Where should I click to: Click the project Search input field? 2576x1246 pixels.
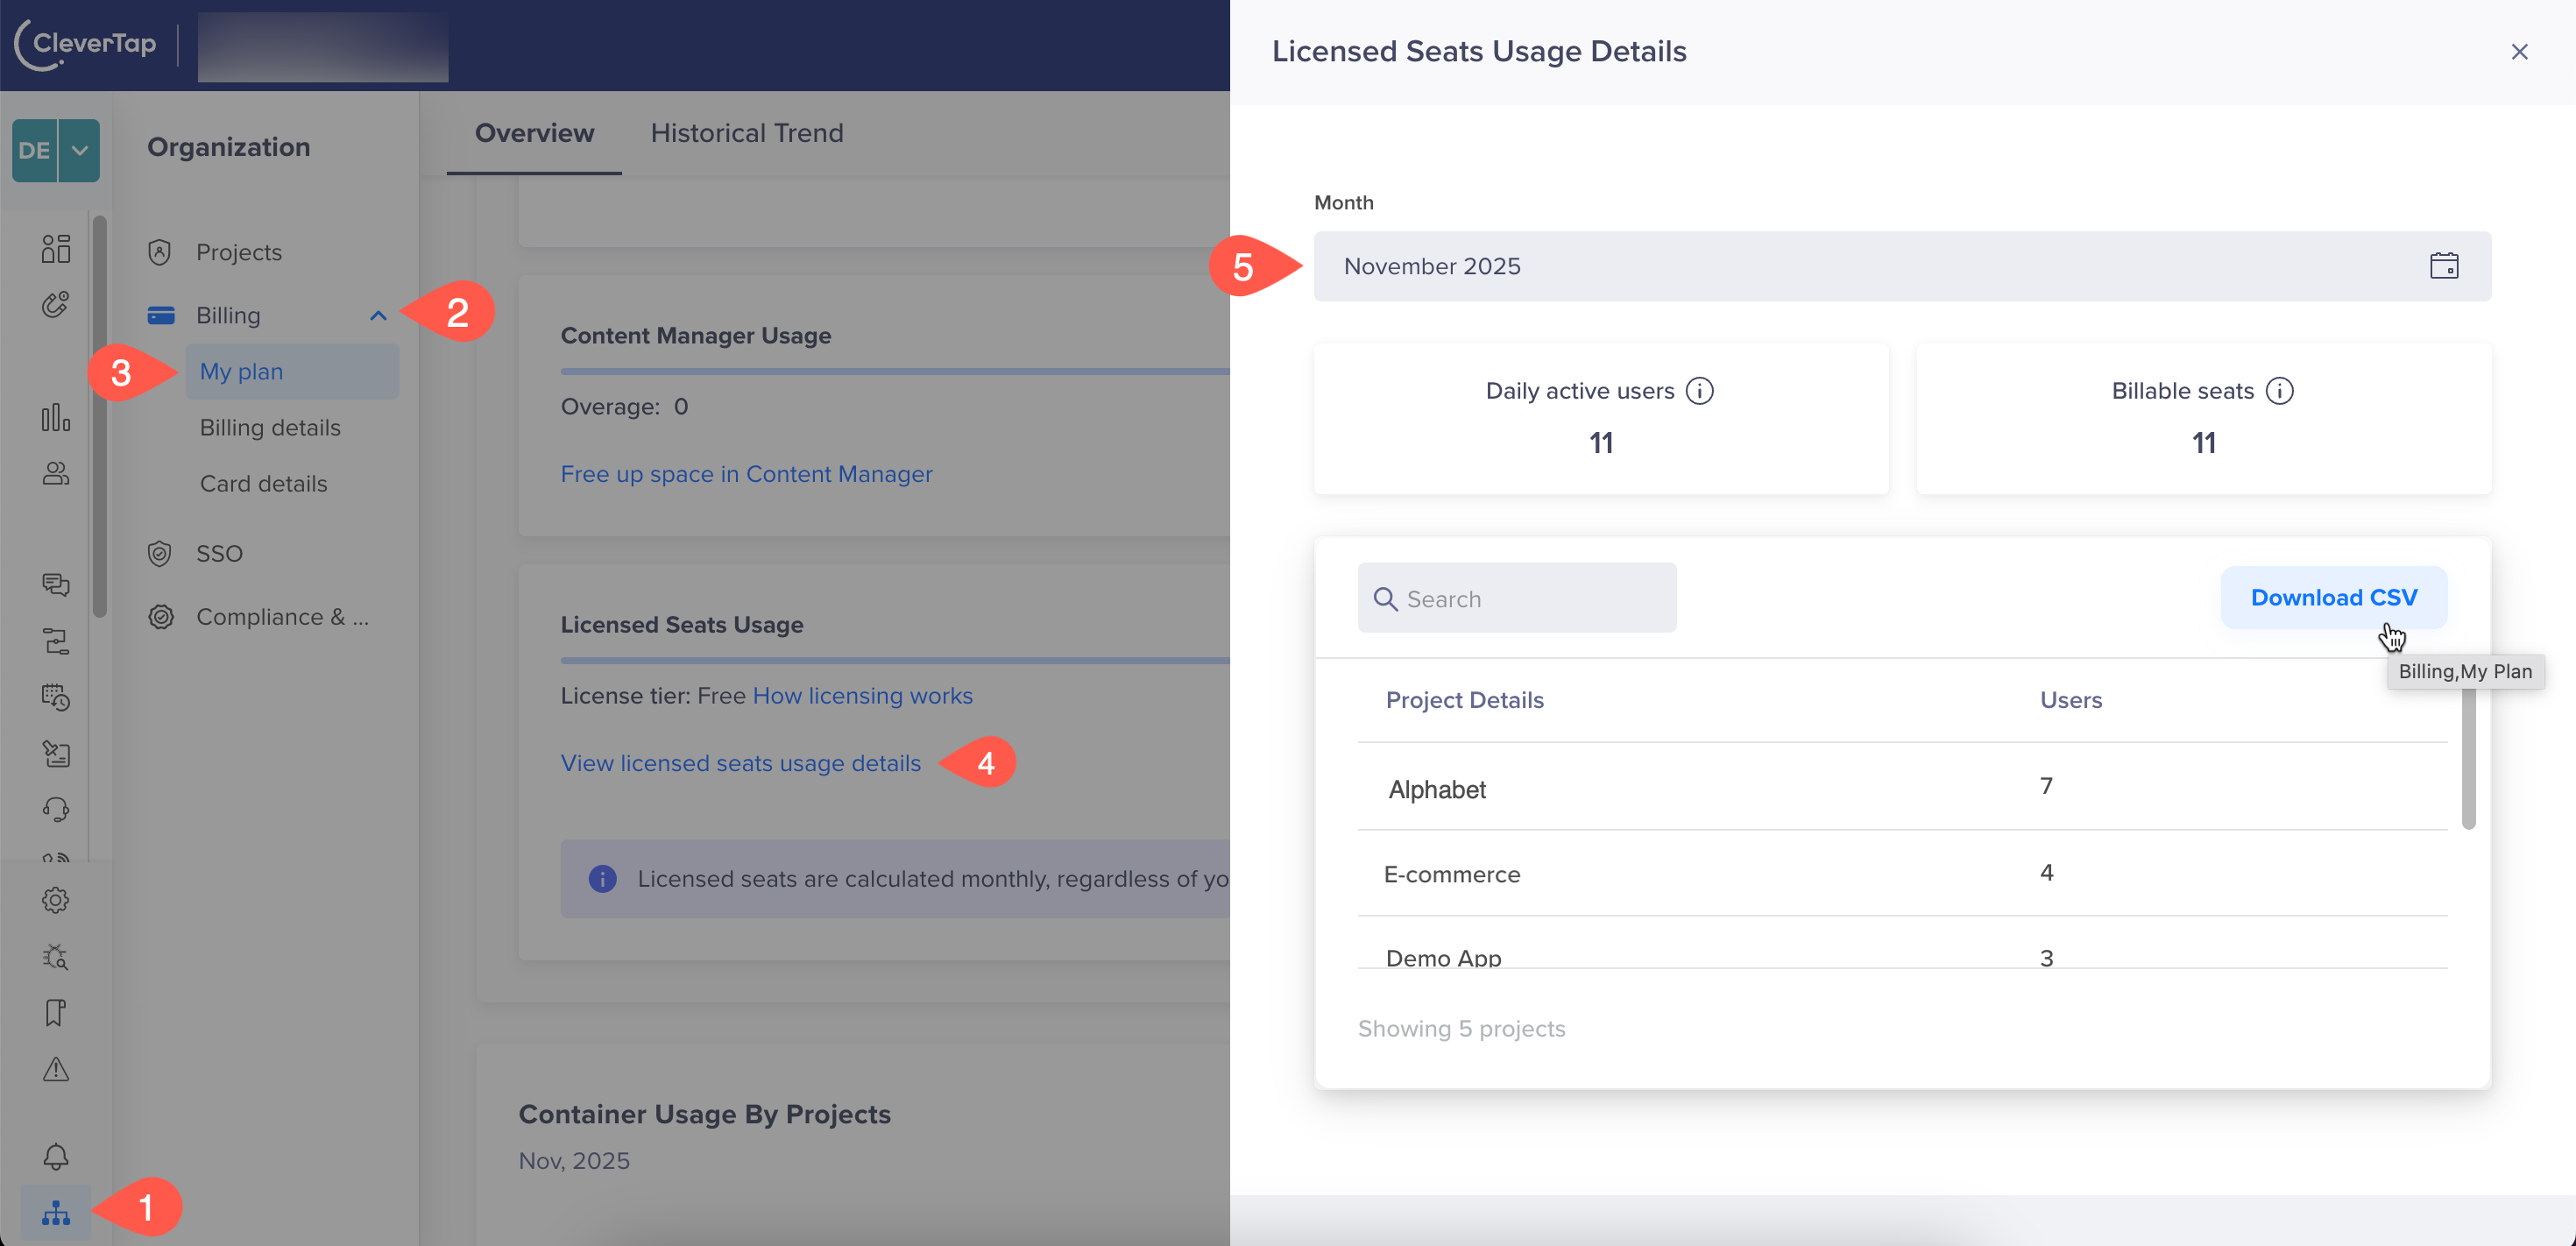pyautogui.click(x=1516, y=598)
